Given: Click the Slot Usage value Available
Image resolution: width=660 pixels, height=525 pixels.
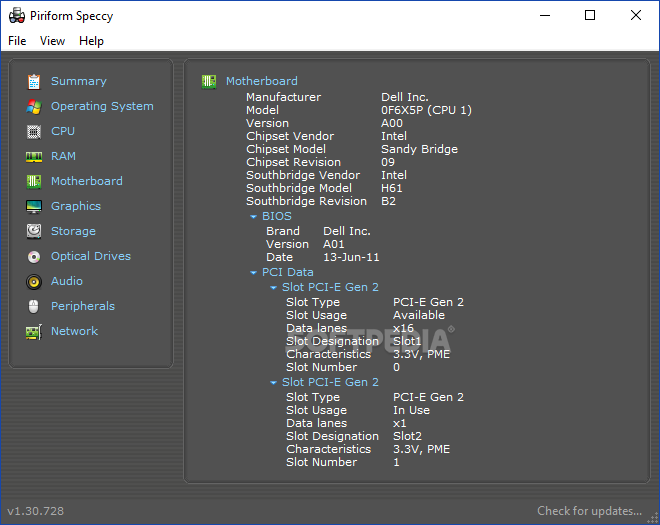Looking at the screenshot, I should pyautogui.click(x=419, y=315).
